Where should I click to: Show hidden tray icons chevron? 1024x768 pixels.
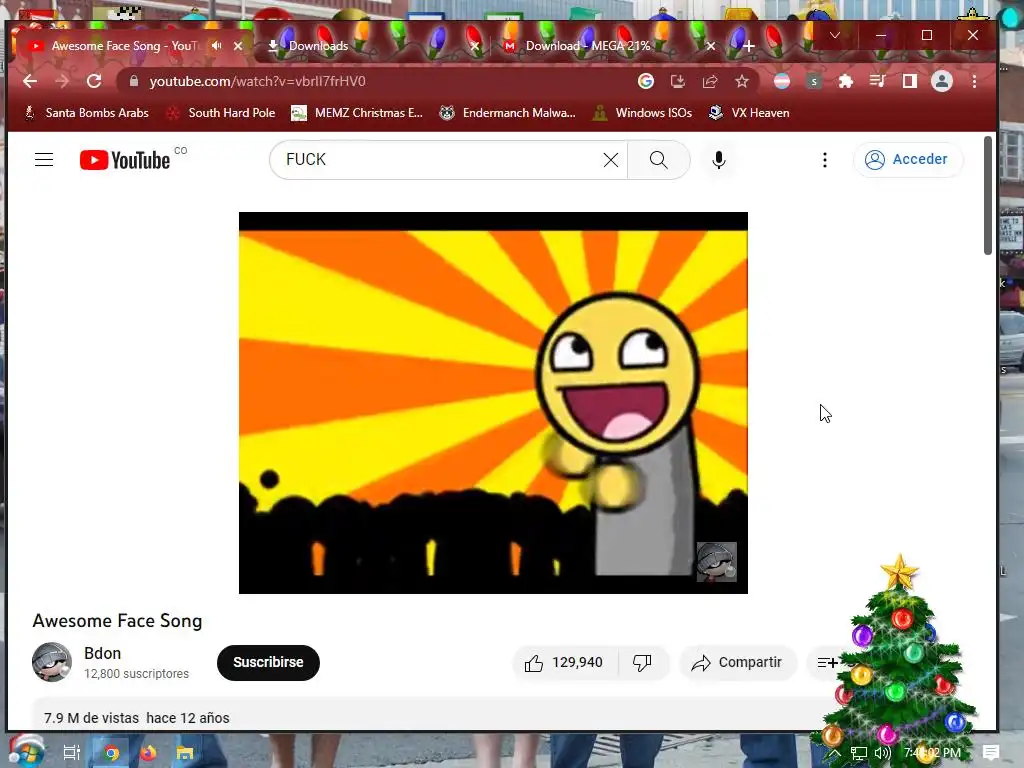[x=835, y=753]
